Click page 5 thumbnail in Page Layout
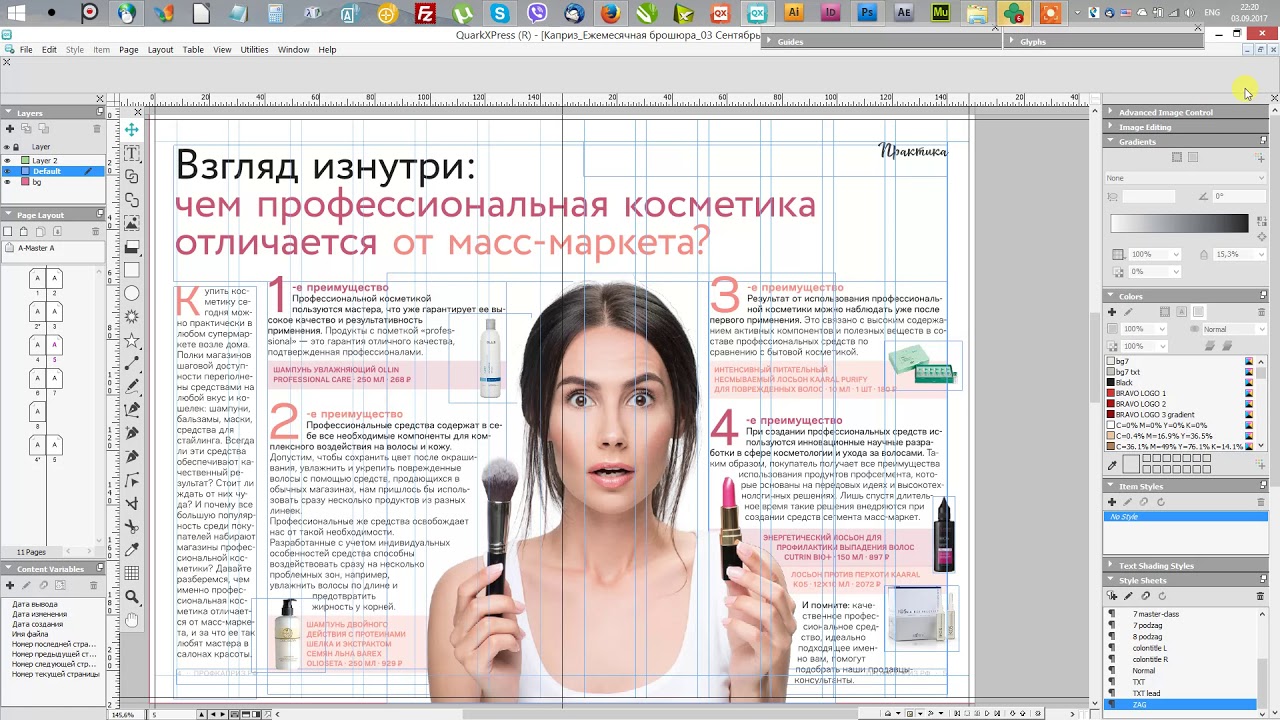 pyautogui.click(x=54, y=345)
